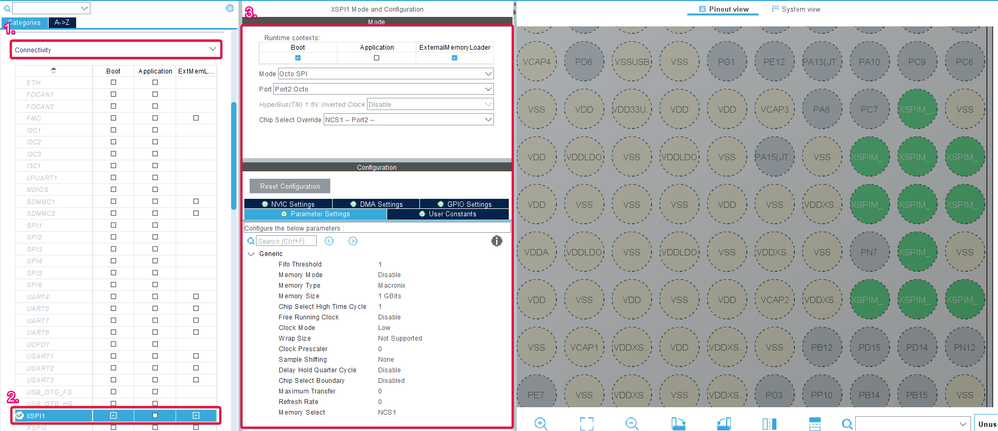This screenshot has width=998, height=431.
Task: Click the Clock Mode value Low
Action: pos(384,328)
